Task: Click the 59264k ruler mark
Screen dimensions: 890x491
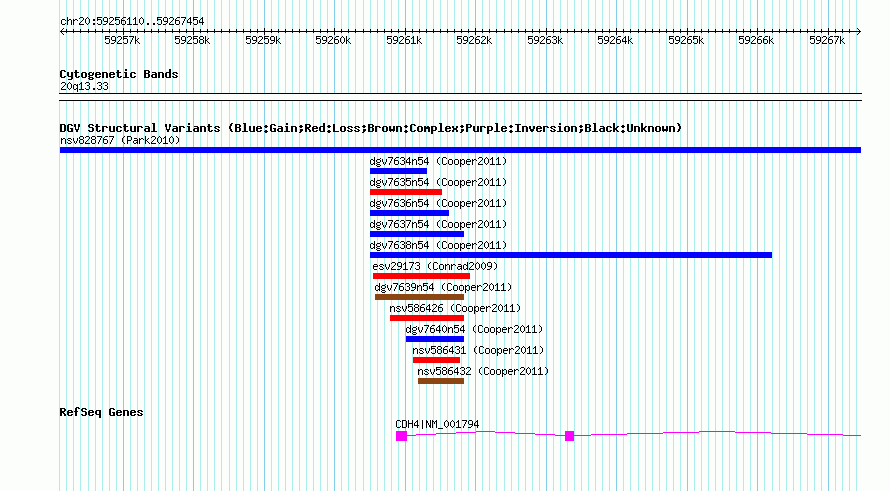Action: (615, 40)
